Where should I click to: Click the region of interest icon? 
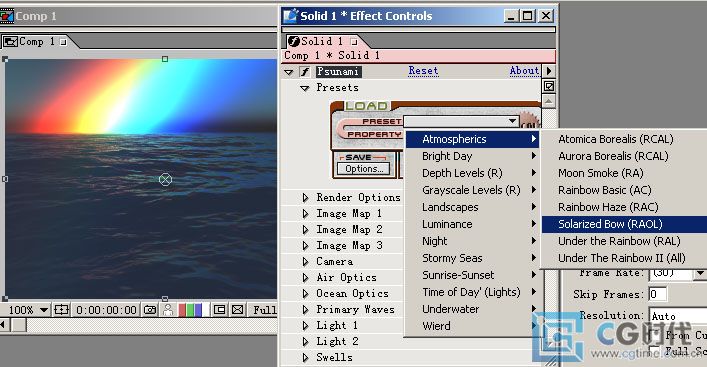click(220, 310)
